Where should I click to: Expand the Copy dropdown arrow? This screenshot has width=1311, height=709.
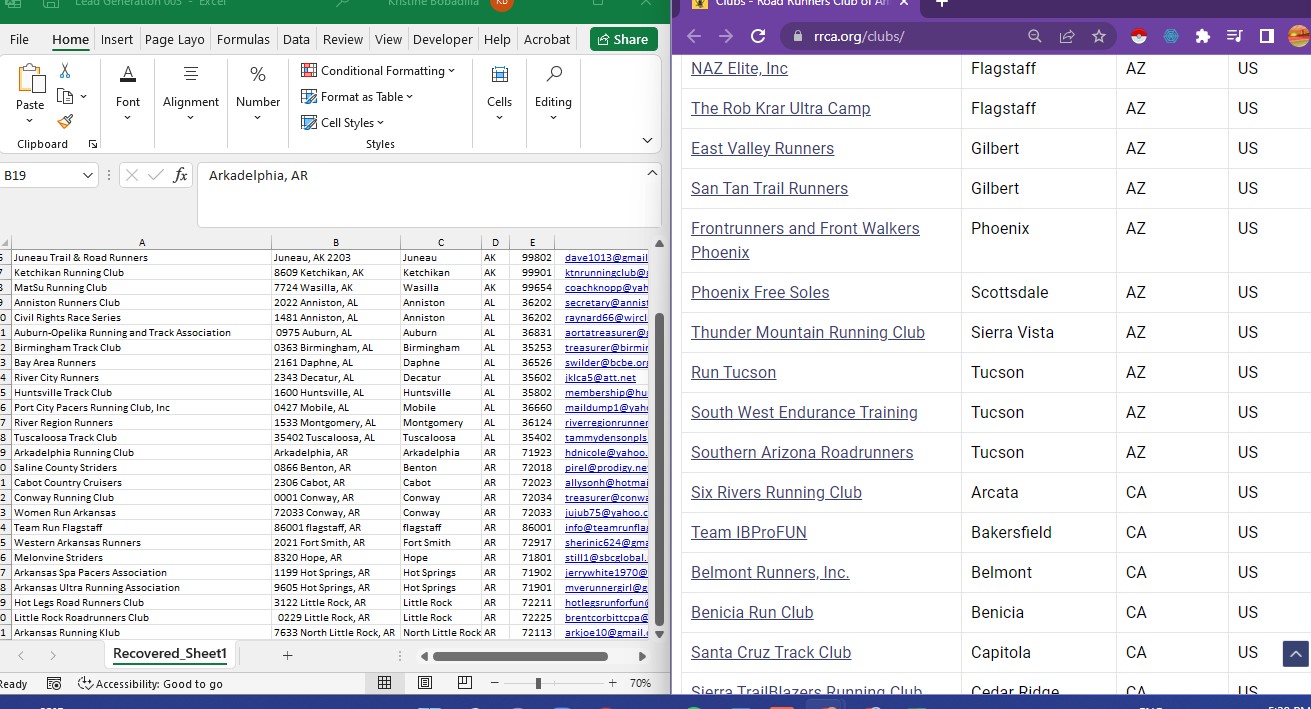(83, 96)
